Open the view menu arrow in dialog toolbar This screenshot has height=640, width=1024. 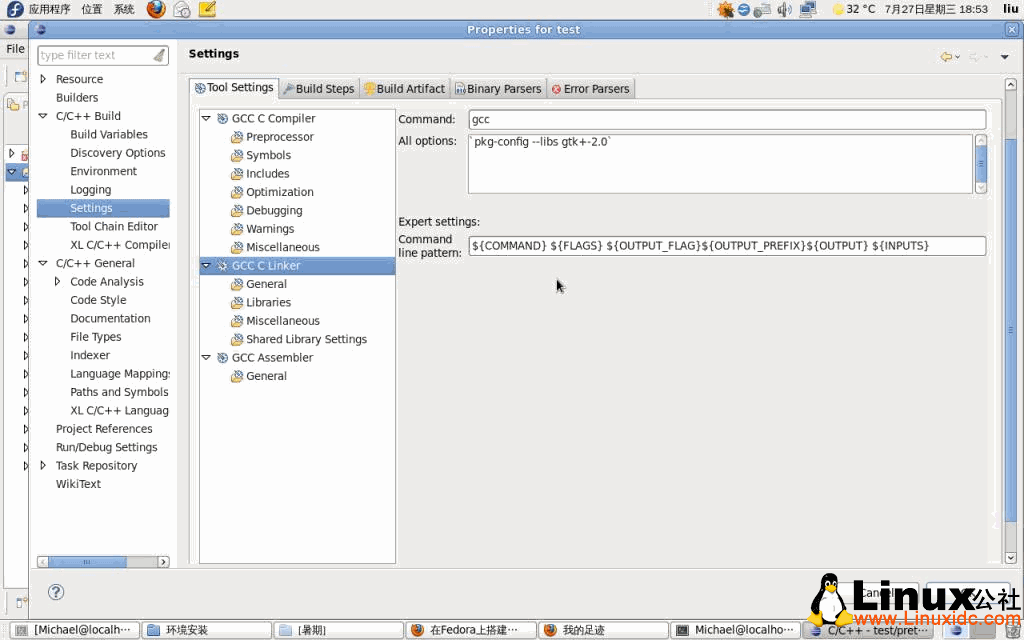[x=1006, y=57]
